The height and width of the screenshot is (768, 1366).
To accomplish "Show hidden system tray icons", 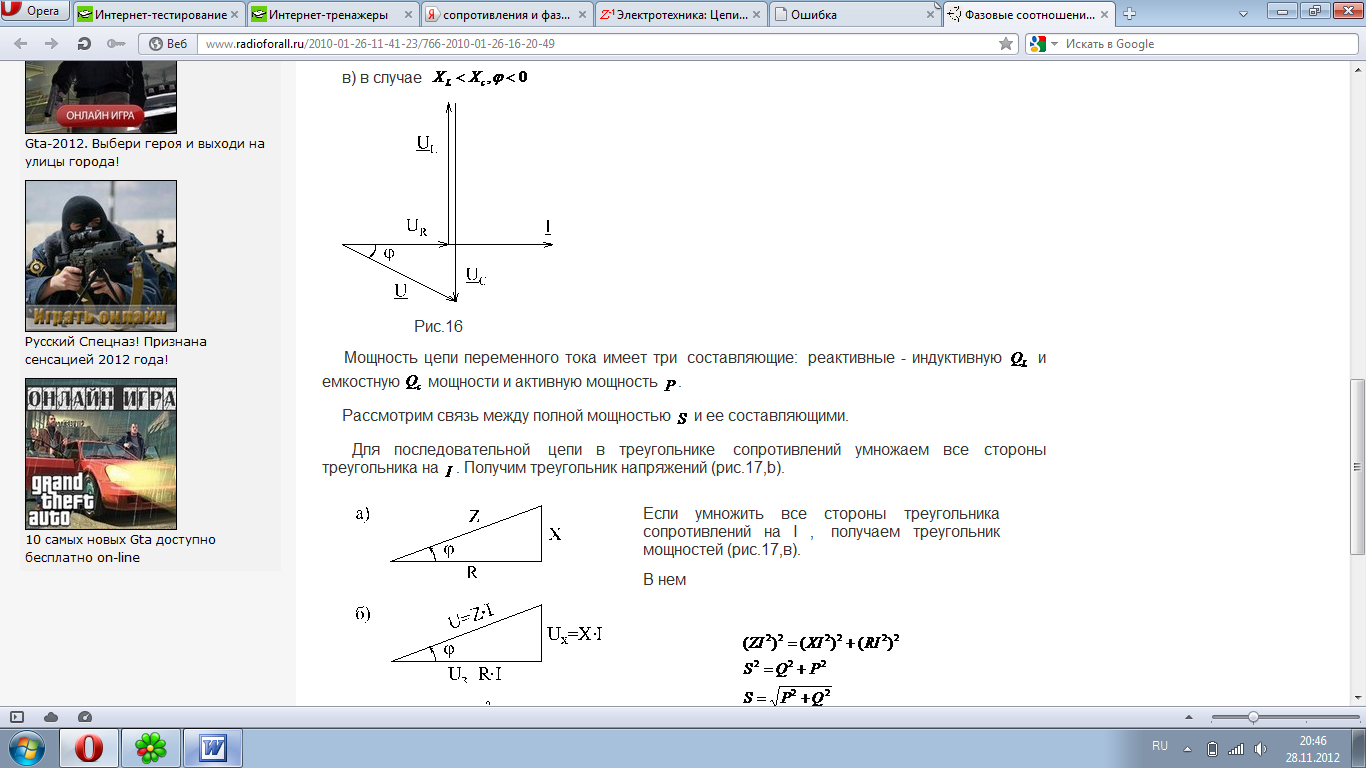I will tap(1189, 748).
